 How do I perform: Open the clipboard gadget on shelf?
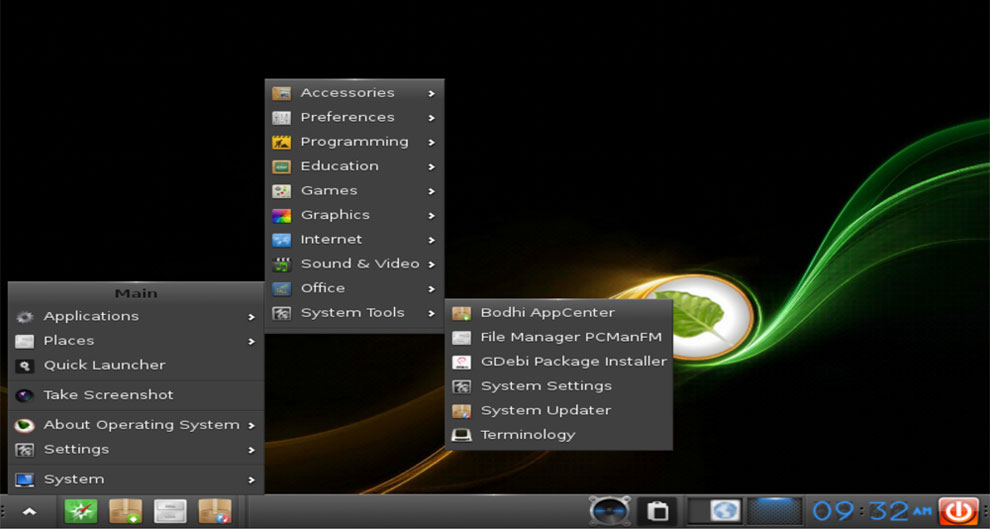(657, 511)
